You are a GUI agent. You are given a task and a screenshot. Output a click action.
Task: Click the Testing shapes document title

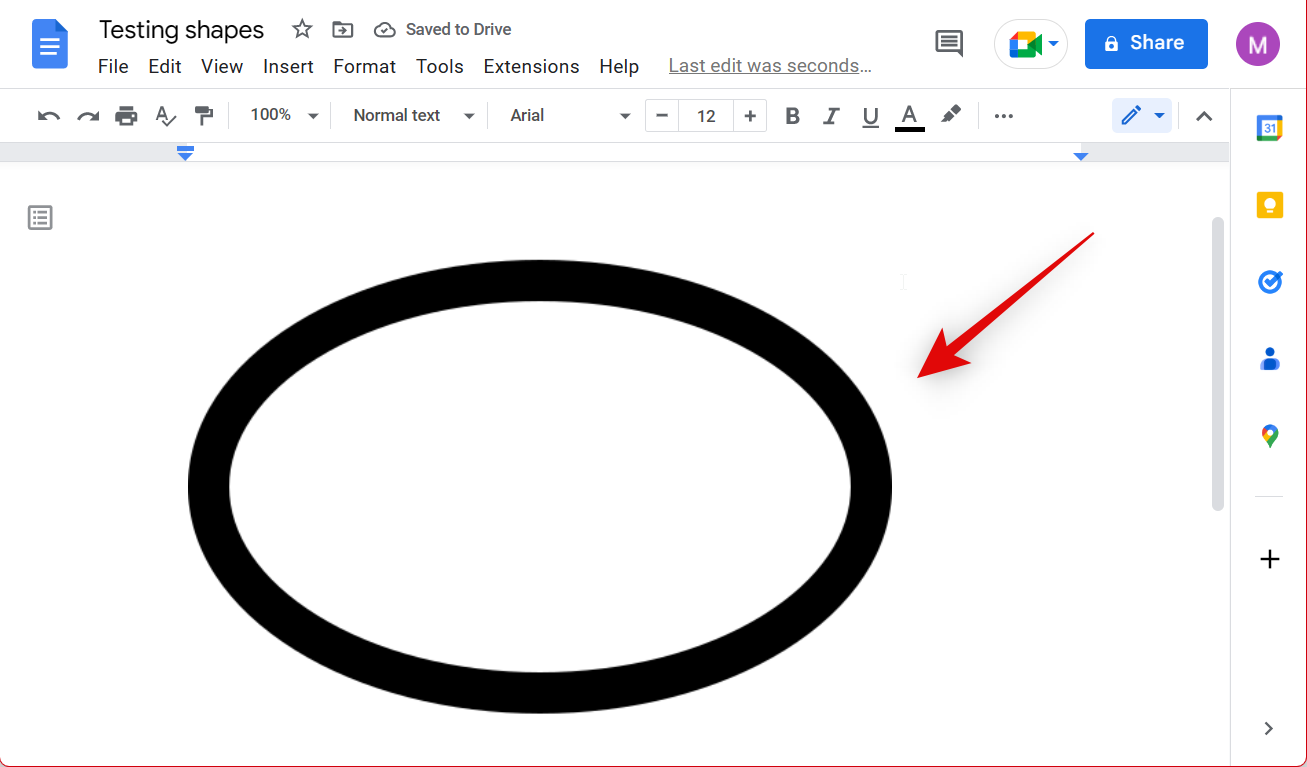tap(182, 30)
